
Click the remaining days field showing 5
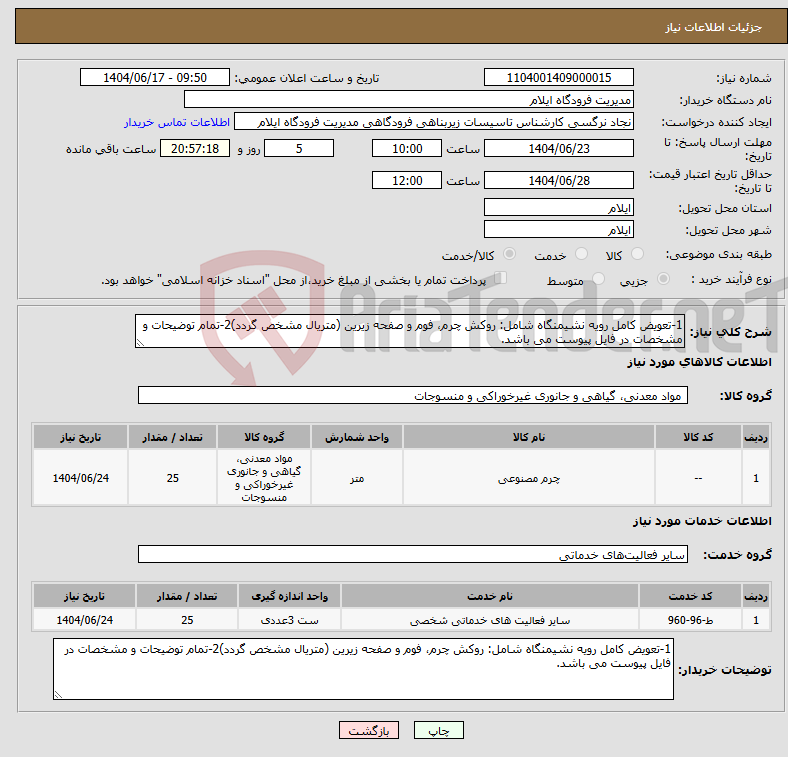(x=299, y=148)
